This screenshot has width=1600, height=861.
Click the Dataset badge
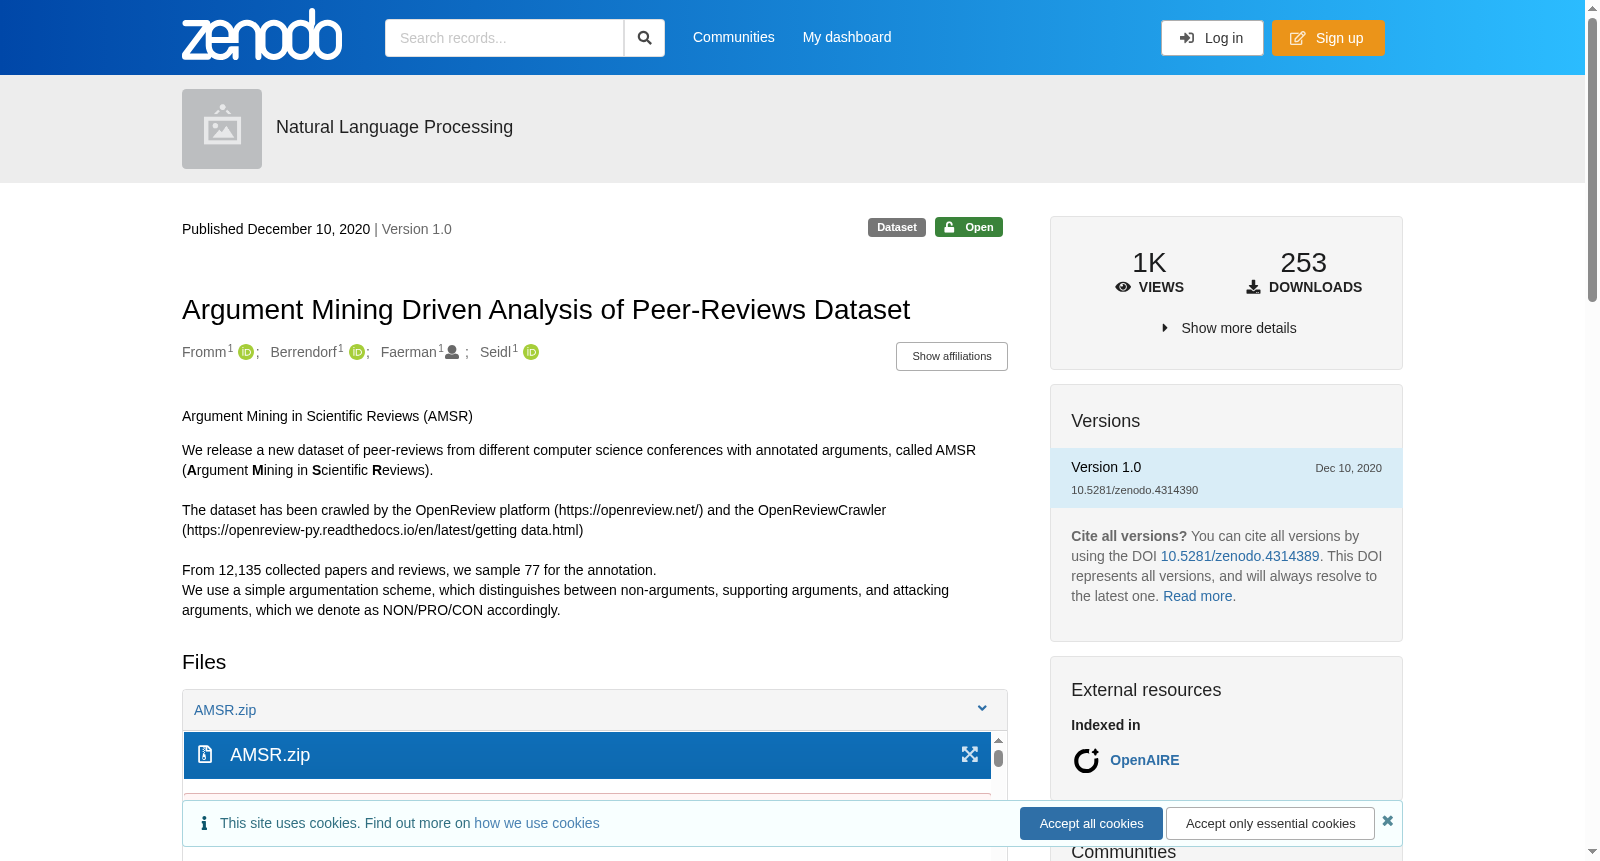897,227
